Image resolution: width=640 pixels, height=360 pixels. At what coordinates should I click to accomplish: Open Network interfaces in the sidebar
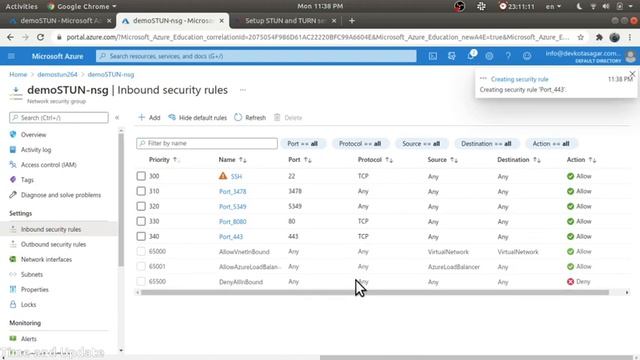[46, 260]
